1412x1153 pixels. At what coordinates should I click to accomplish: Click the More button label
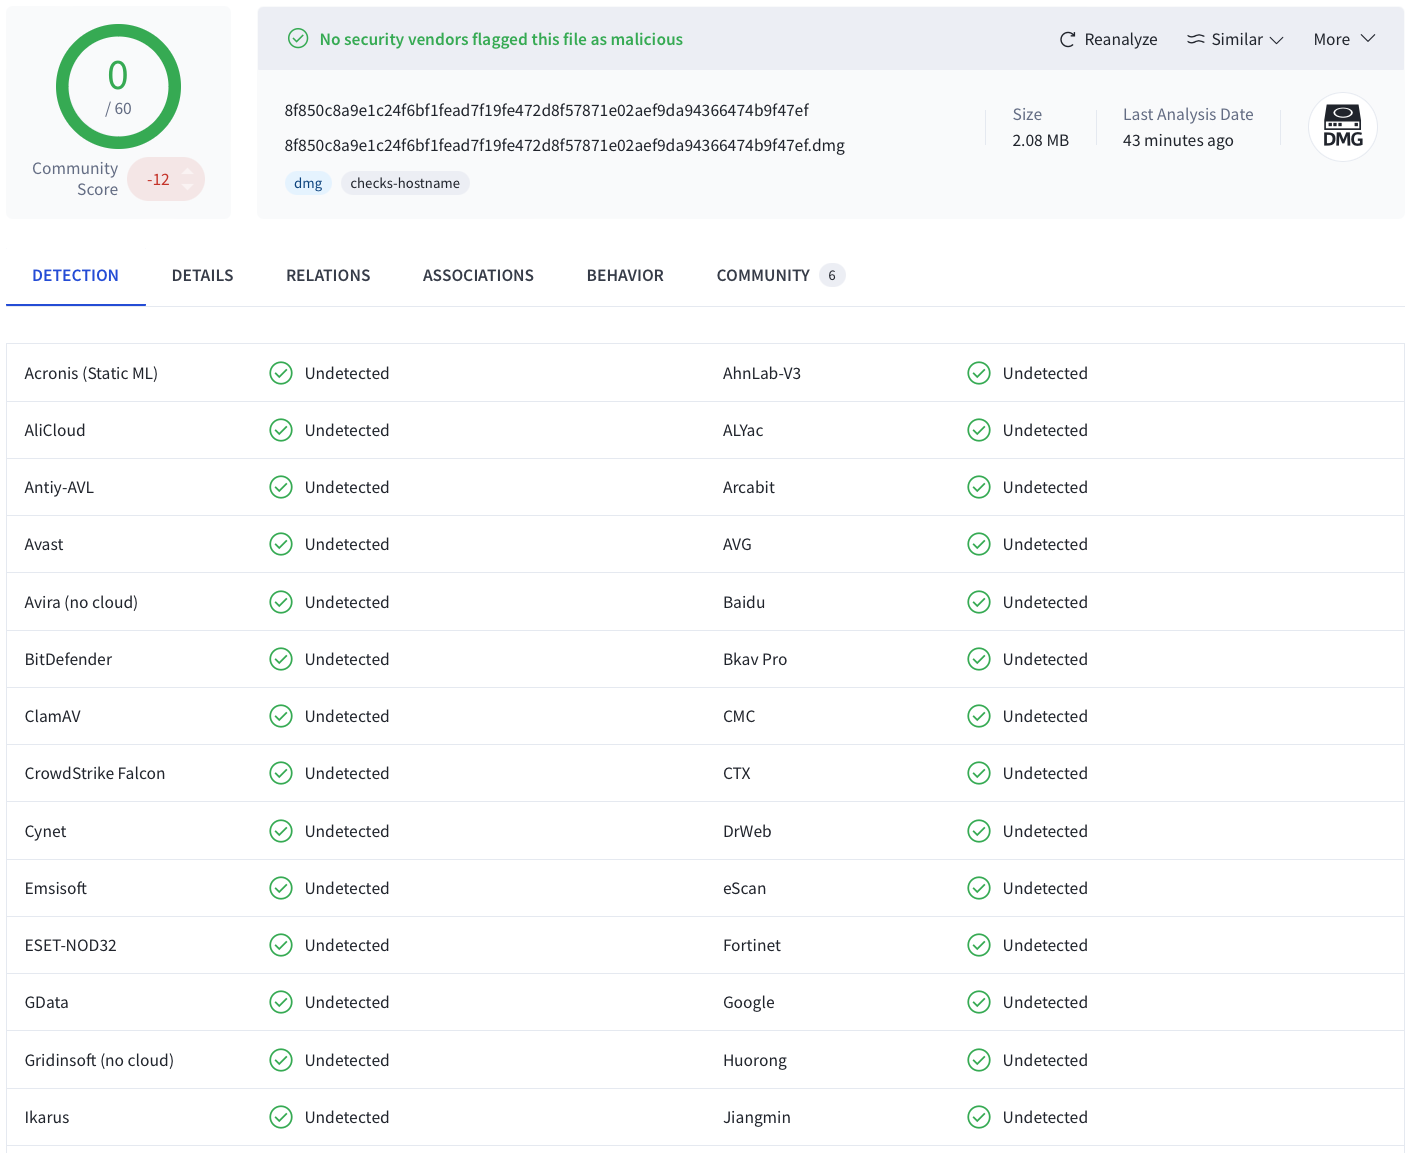pyautogui.click(x=1331, y=39)
